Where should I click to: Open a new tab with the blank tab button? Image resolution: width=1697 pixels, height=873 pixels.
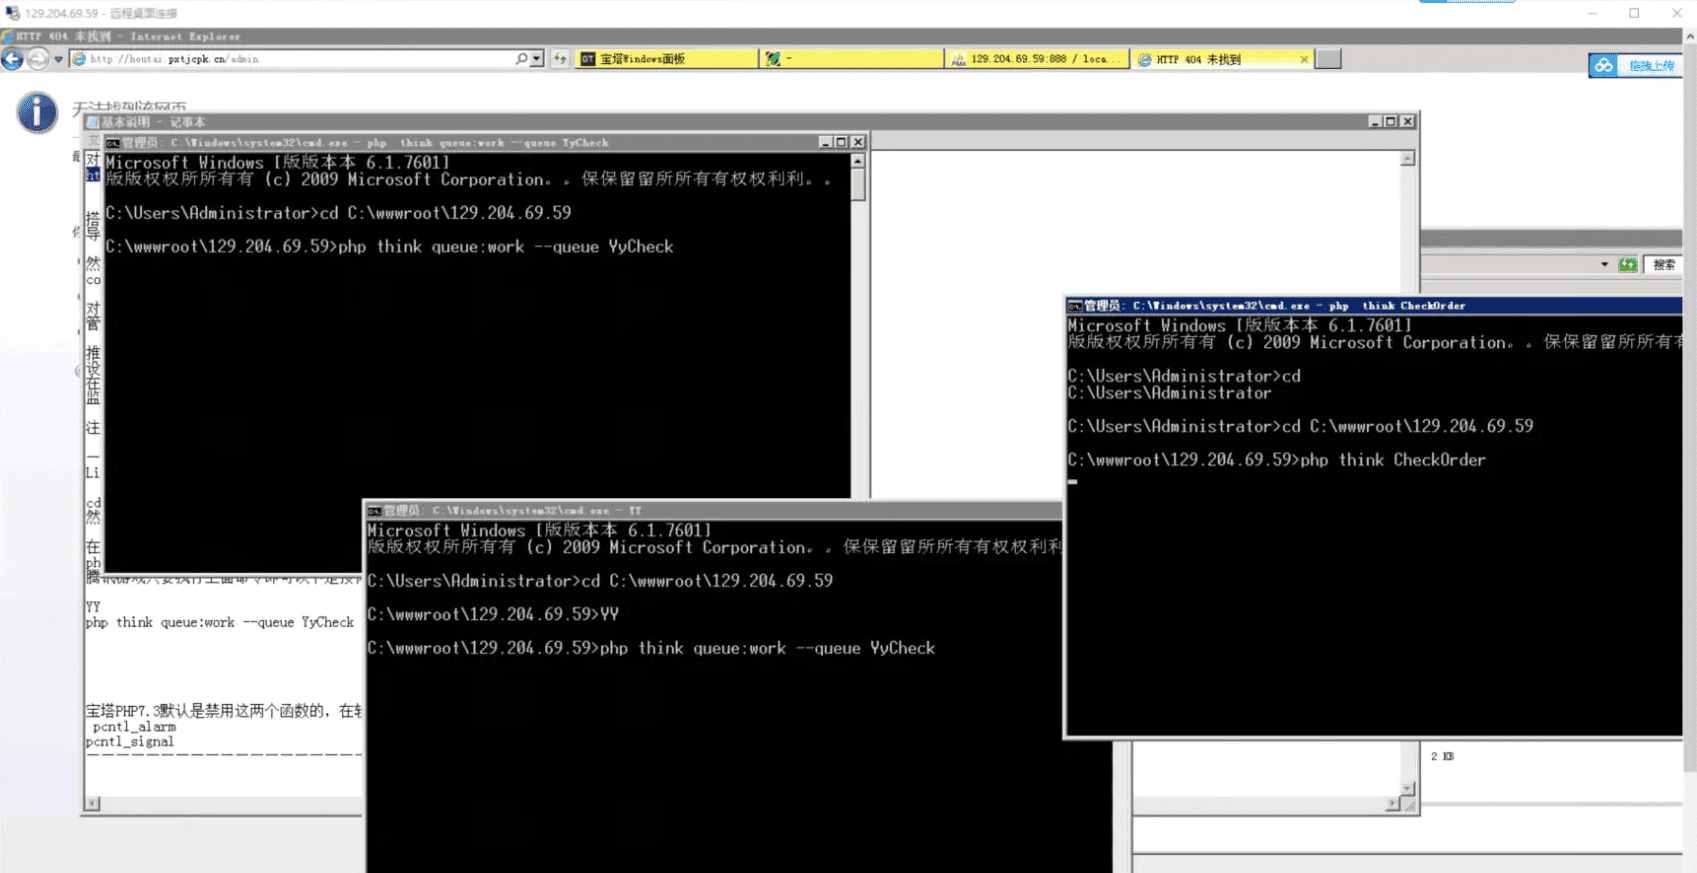[1328, 59]
